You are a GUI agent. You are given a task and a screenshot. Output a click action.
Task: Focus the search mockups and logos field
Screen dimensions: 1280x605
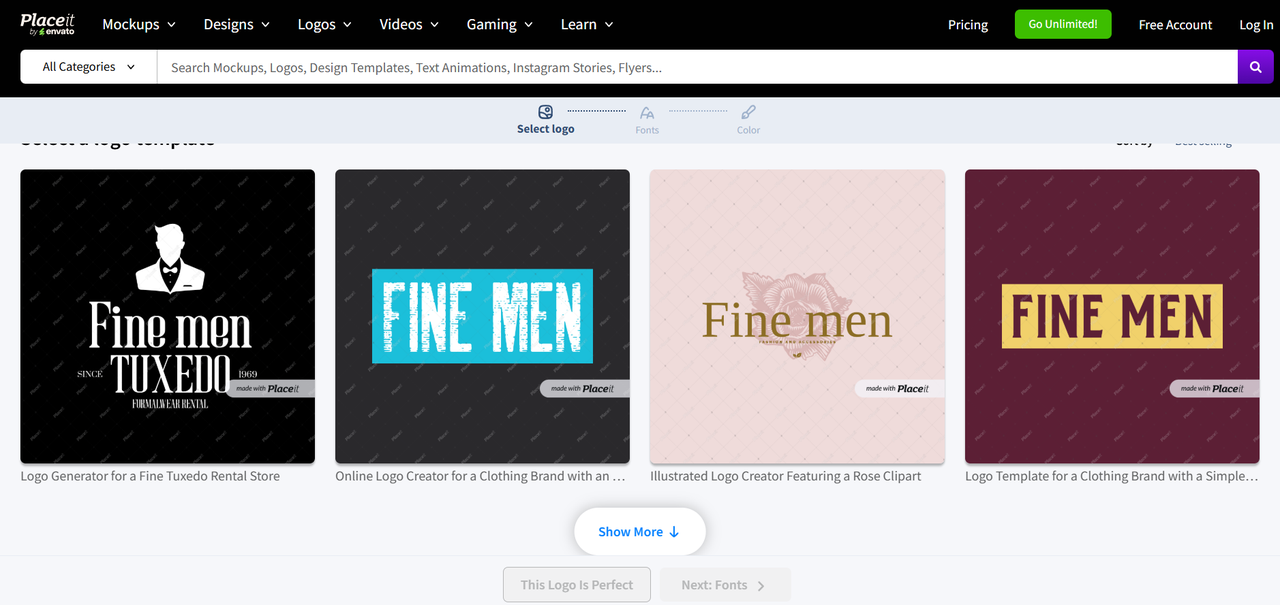(x=697, y=67)
